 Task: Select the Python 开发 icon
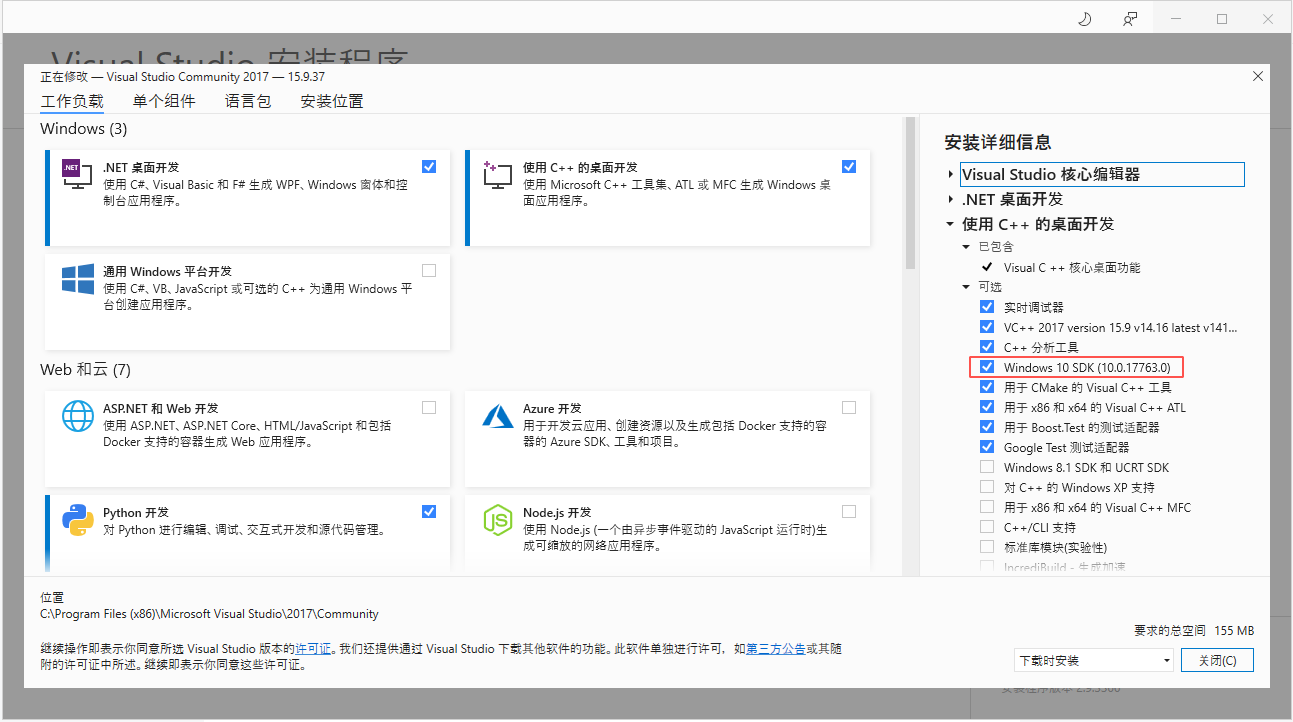[77, 520]
